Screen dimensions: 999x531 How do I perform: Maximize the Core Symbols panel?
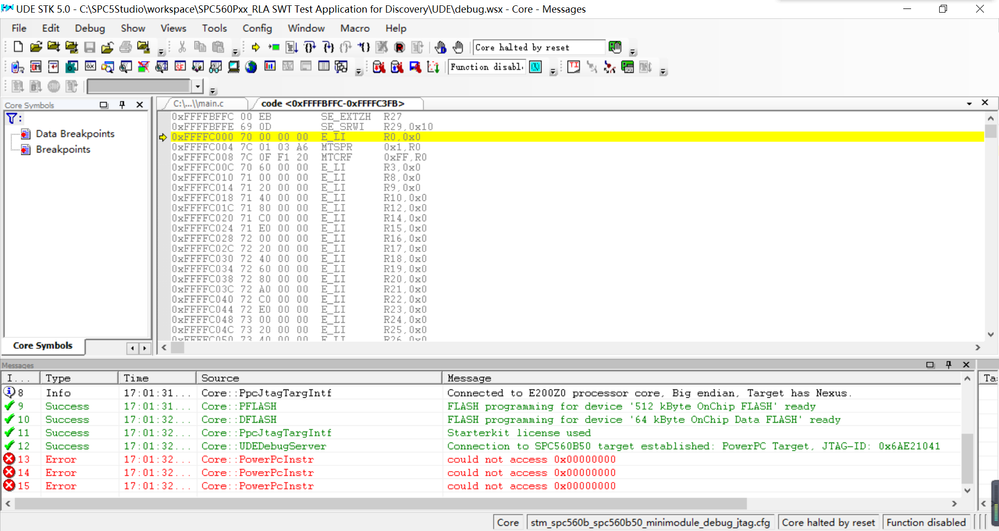pyautogui.click(x=104, y=105)
